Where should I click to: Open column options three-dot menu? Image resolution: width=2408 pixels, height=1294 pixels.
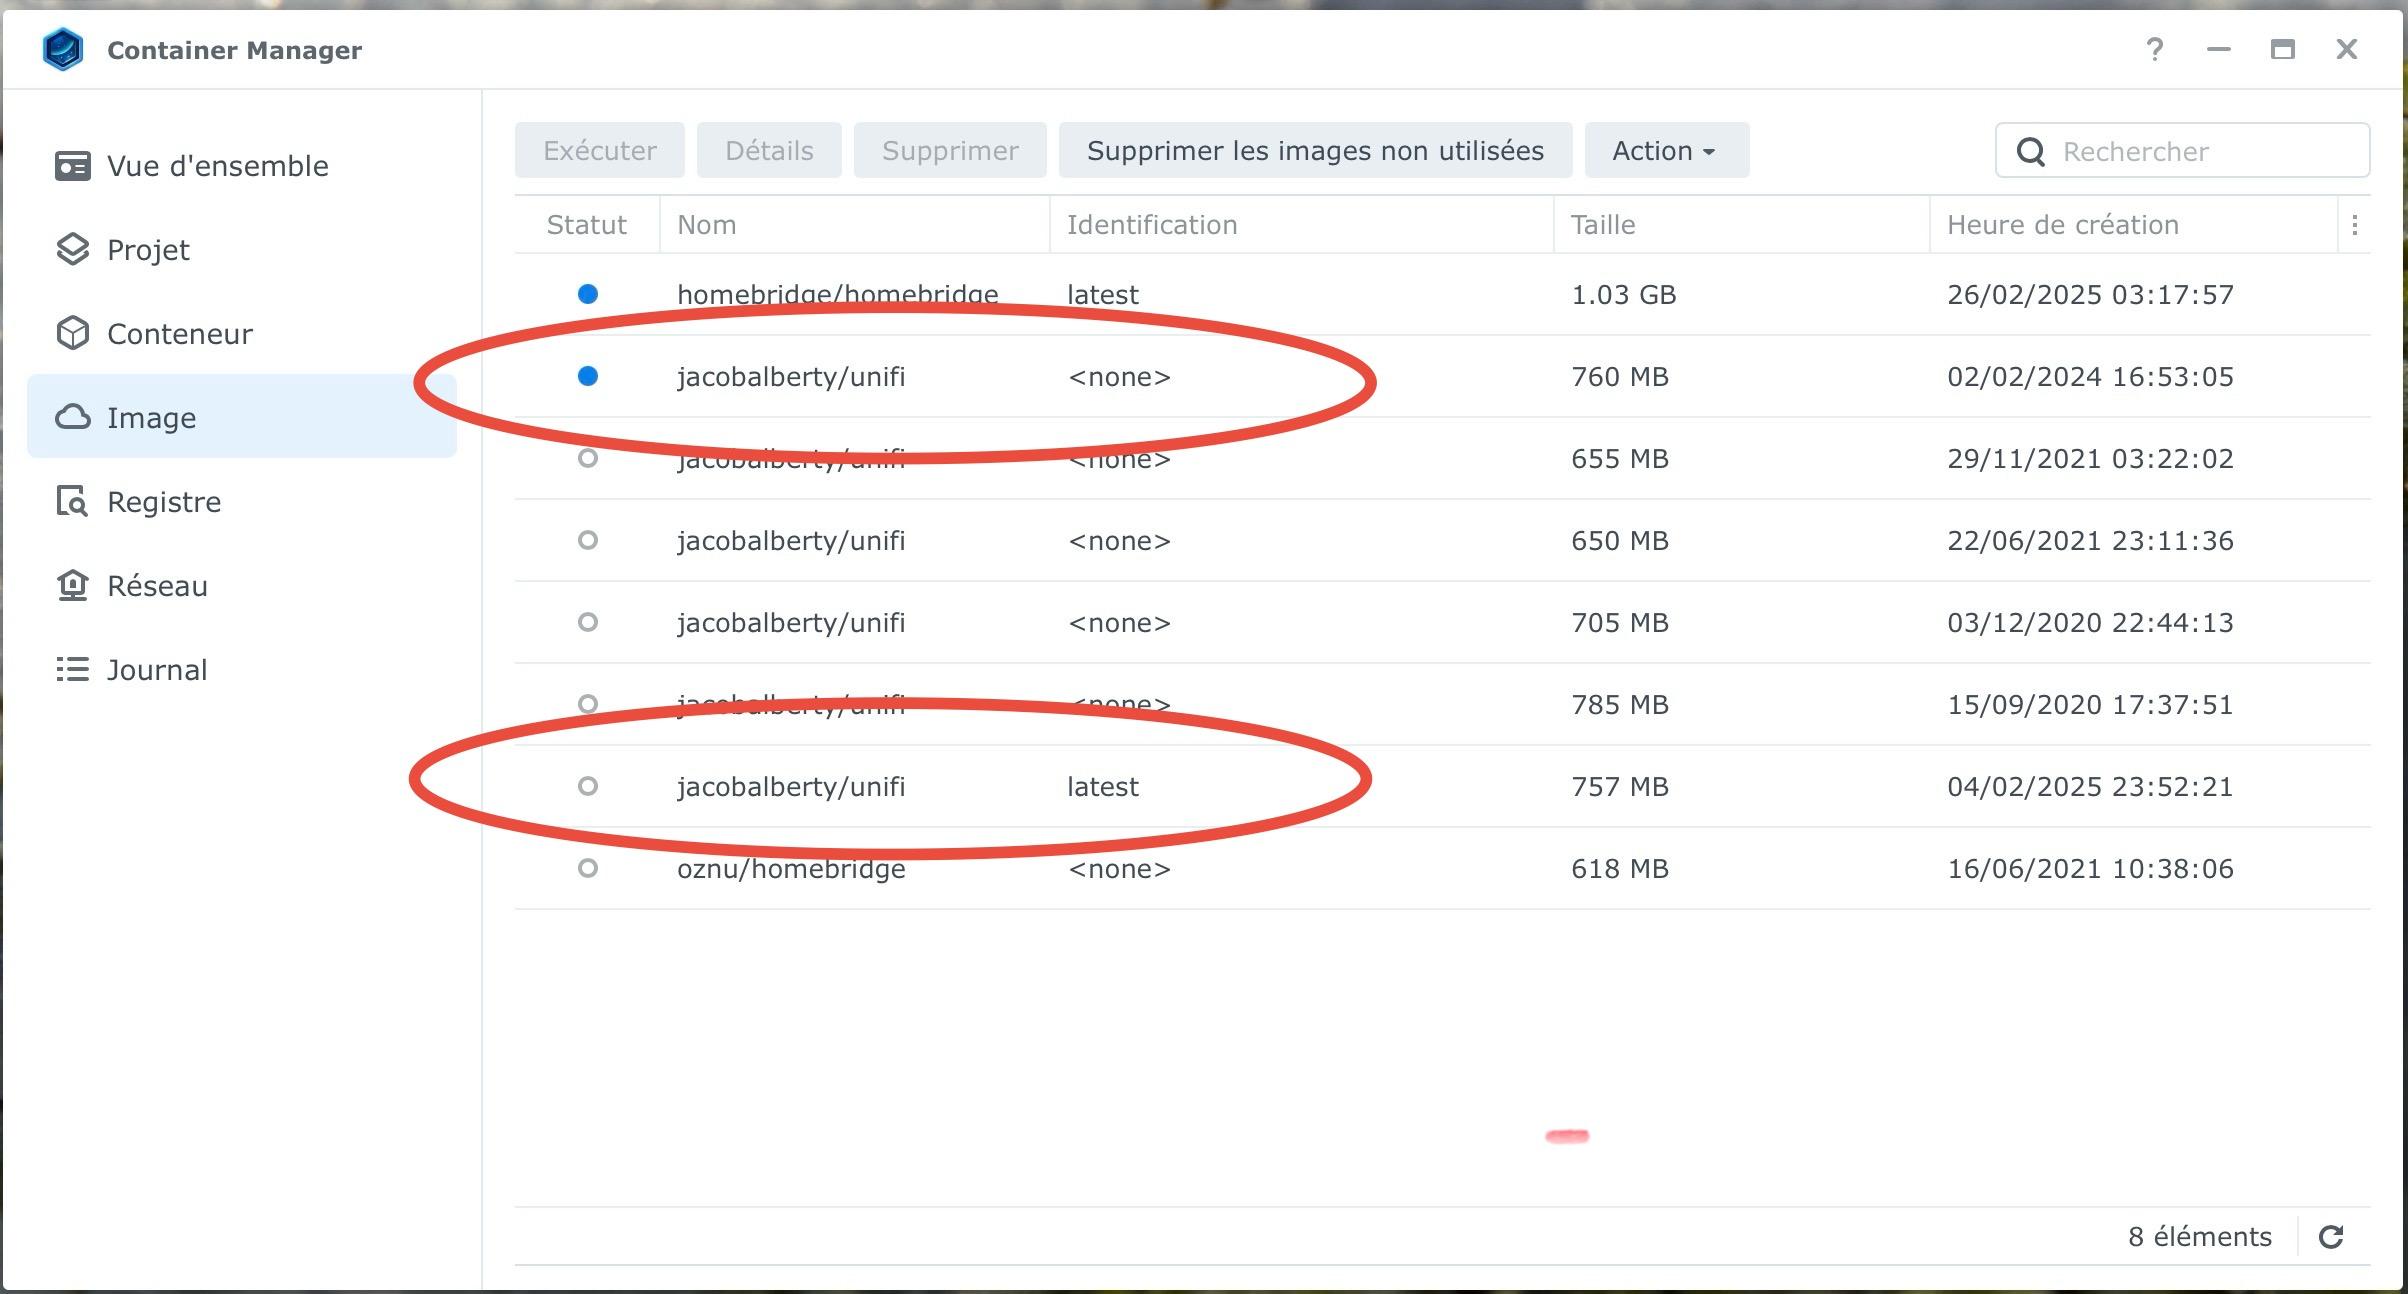pyautogui.click(x=2355, y=225)
